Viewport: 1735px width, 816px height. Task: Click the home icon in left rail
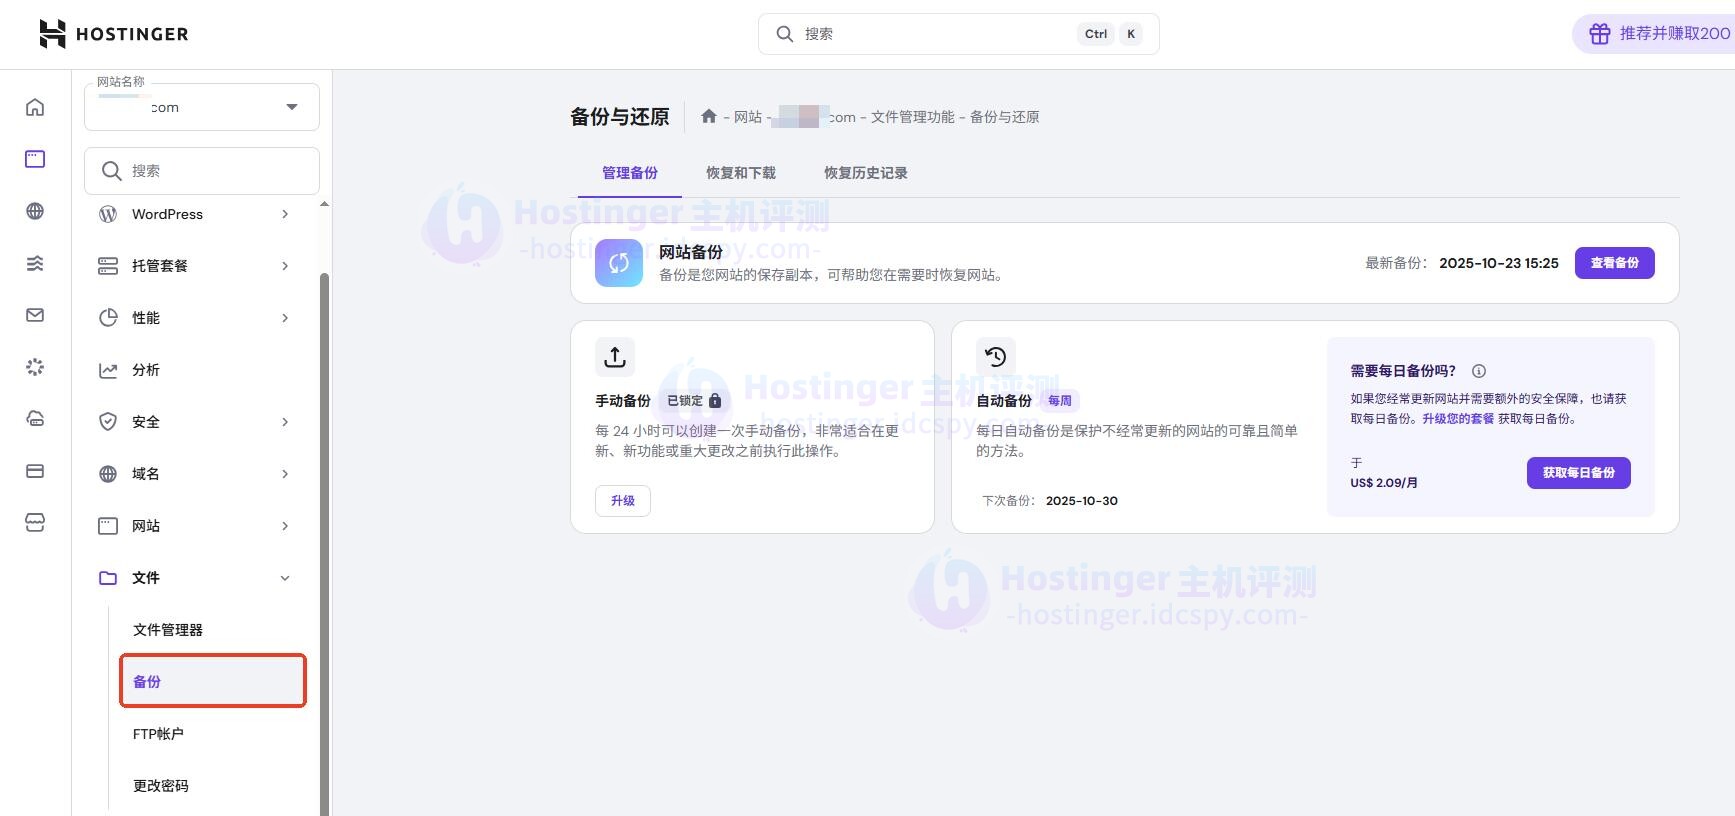tap(35, 107)
